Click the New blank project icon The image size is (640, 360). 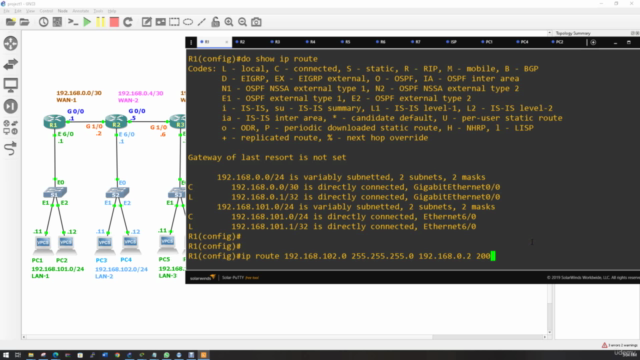point(11,22)
